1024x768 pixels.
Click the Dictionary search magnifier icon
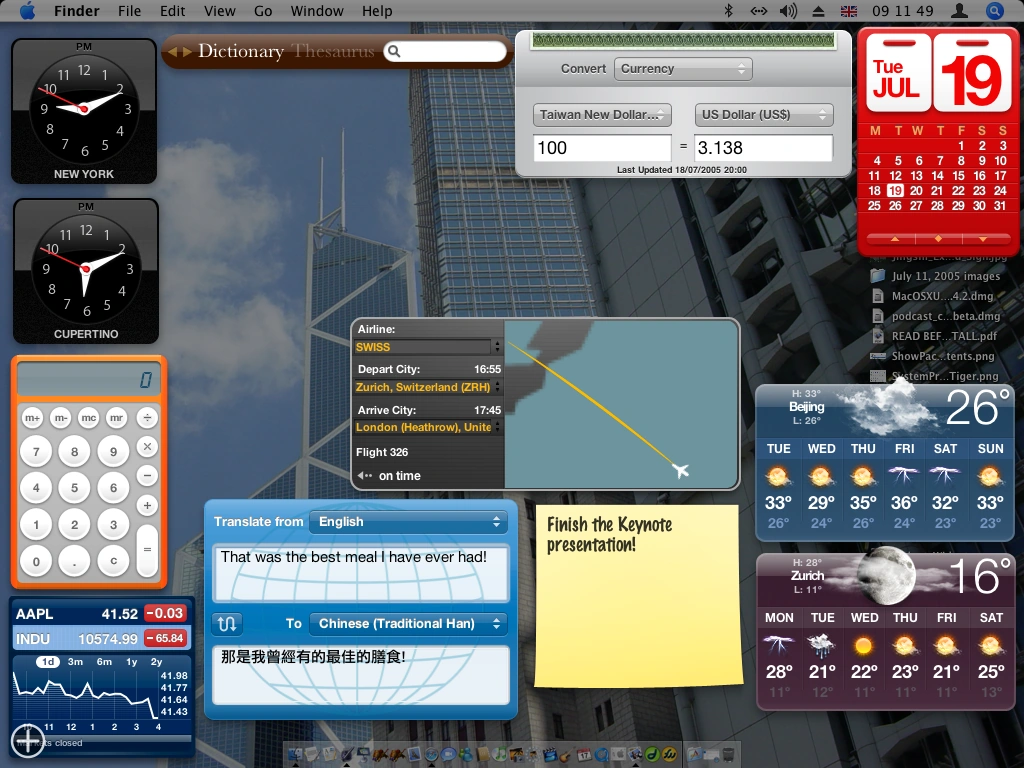click(x=394, y=52)
